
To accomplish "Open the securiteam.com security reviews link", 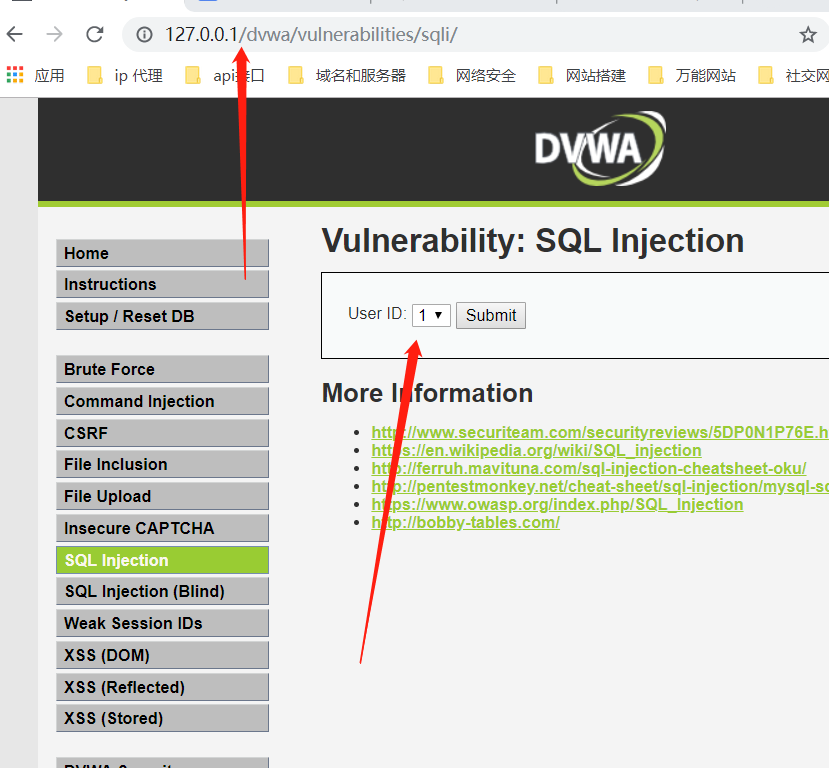I will click(x=600, y=432).
